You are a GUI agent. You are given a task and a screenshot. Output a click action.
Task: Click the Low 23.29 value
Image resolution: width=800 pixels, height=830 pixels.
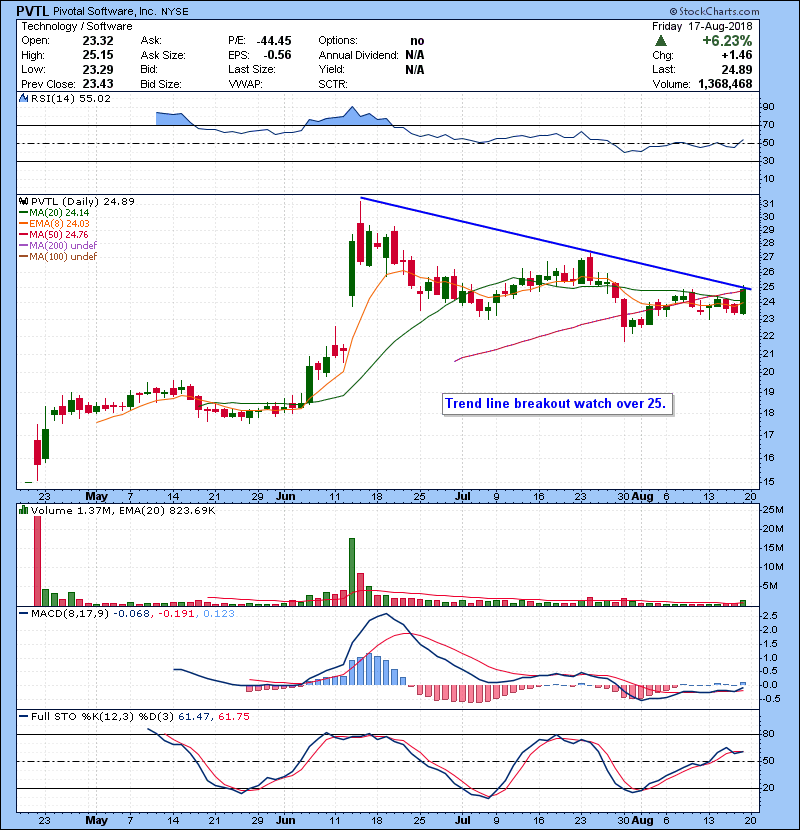coord(98,69)
